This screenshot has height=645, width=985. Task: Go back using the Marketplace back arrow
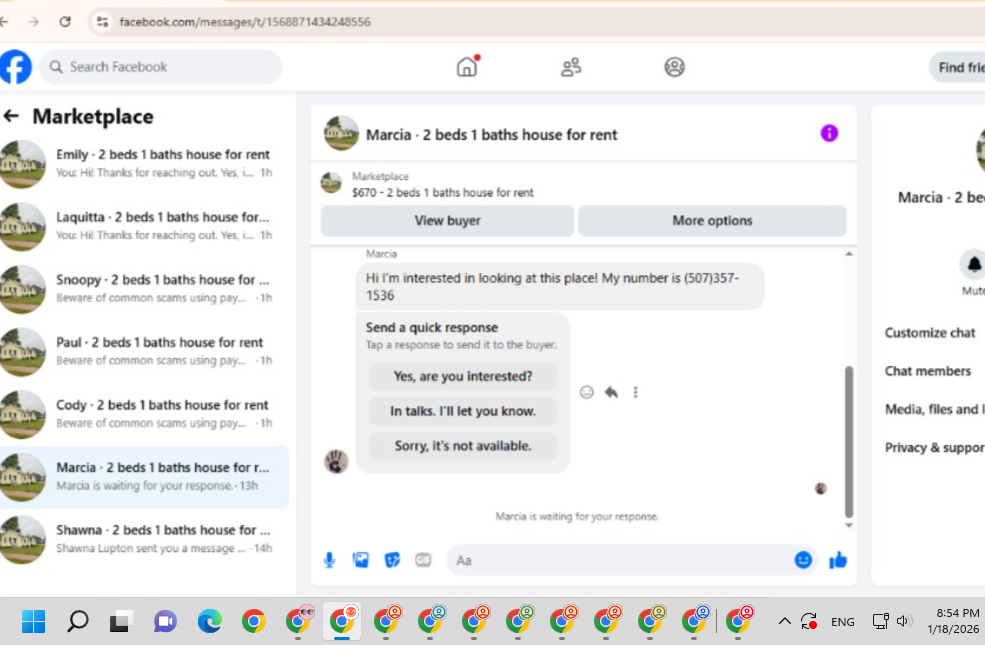pos(11,116)
